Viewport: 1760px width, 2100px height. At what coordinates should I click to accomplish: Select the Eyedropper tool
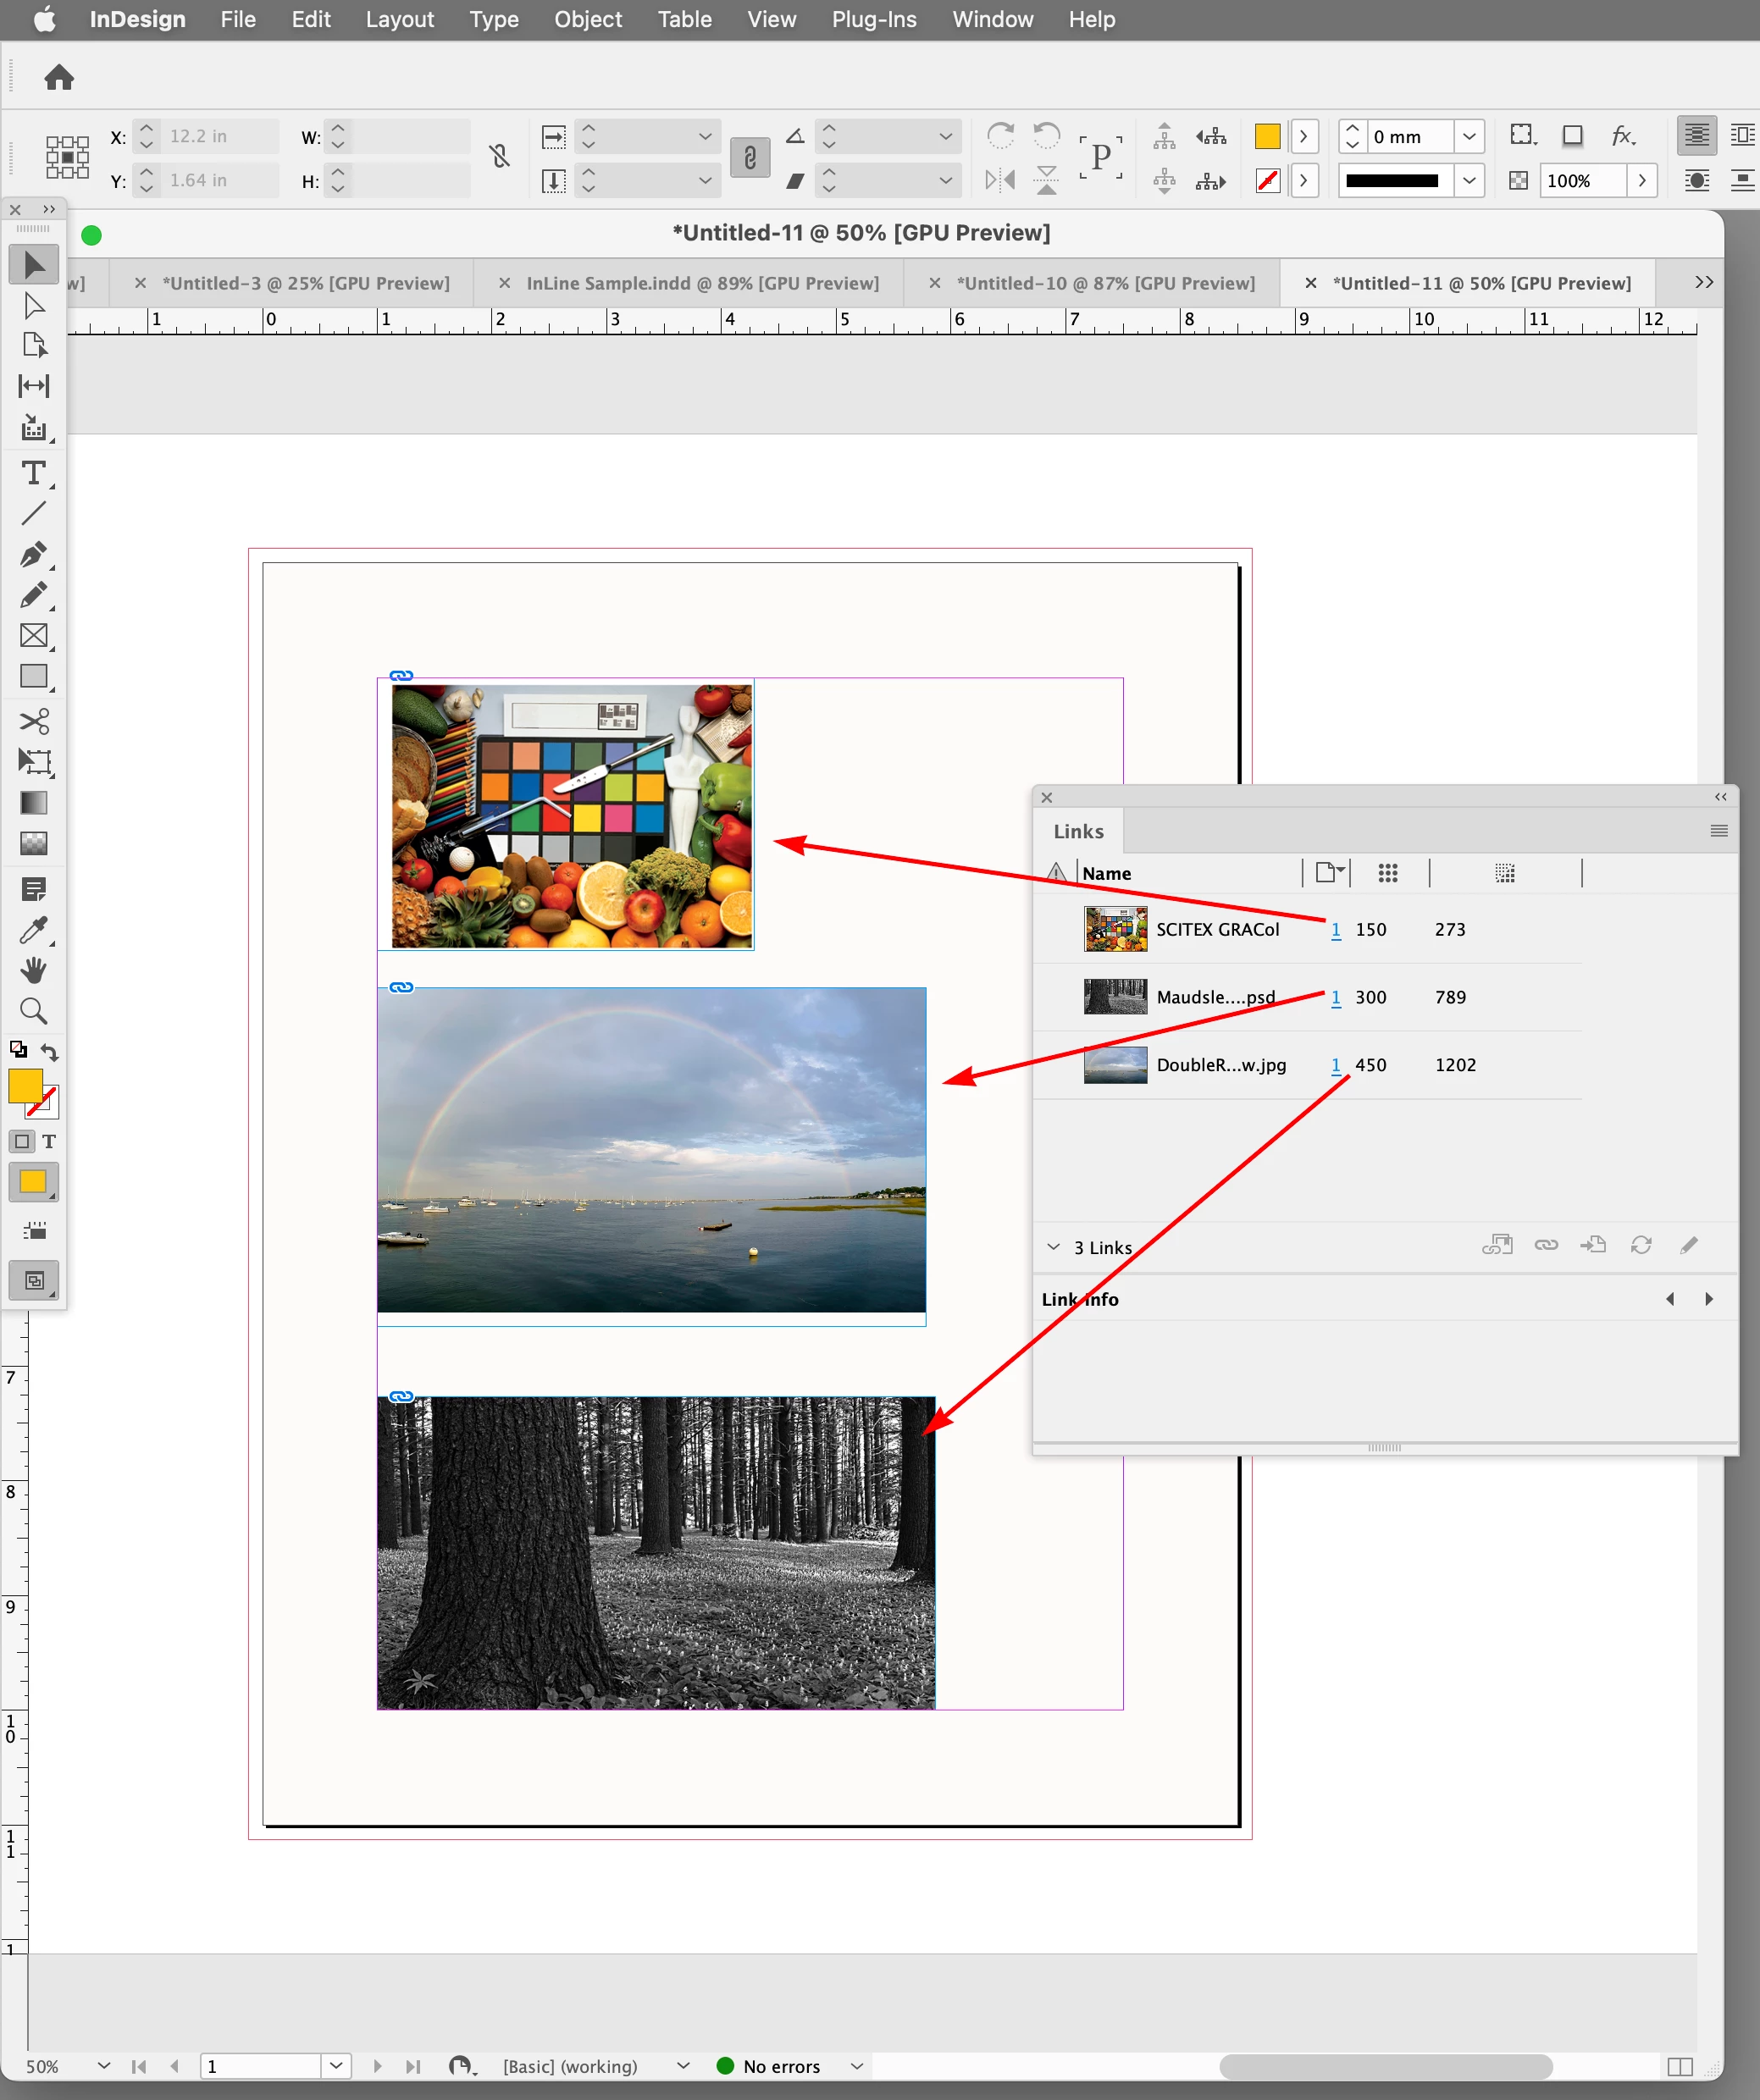pyautogui.click(x=33, y=930)
